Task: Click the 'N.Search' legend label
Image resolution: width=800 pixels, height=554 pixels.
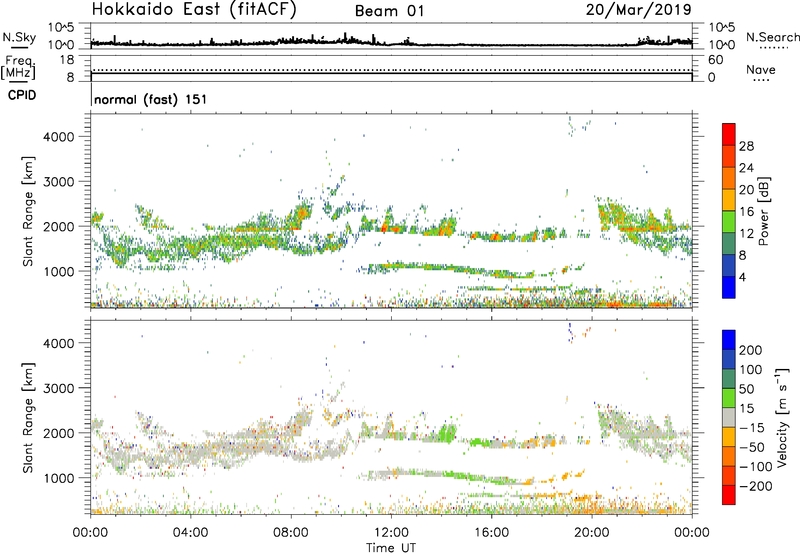Action: (772, 37)
